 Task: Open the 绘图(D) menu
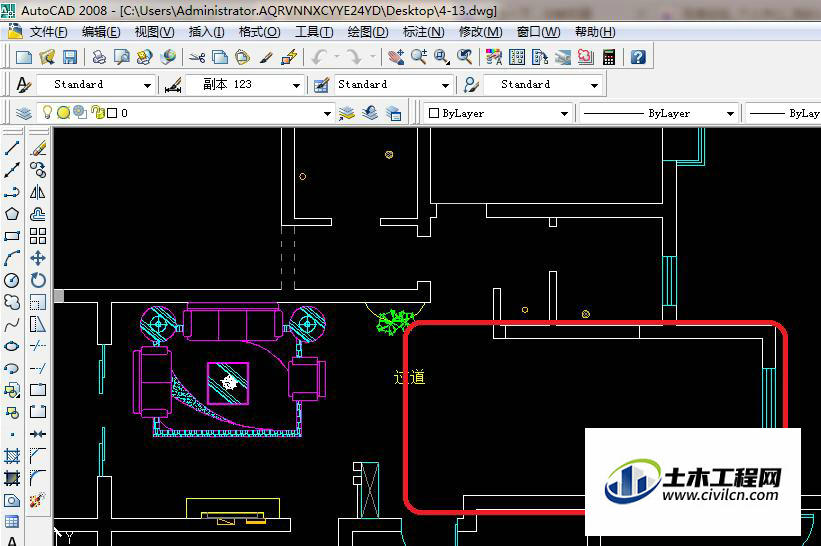click(x=368, y=32)
